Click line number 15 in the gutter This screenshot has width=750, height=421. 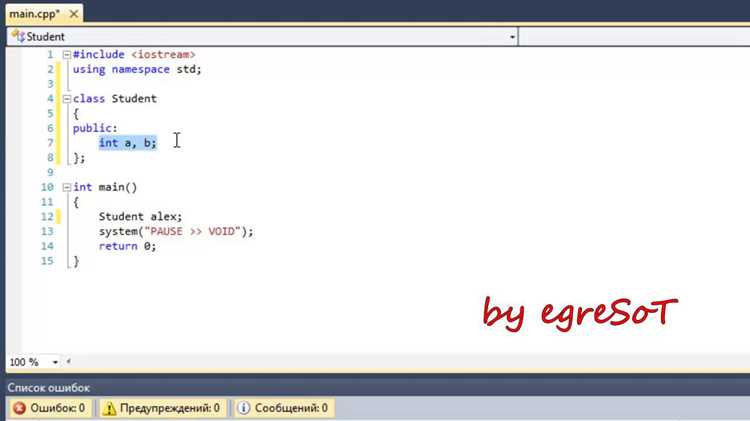(x=47, y=261)
